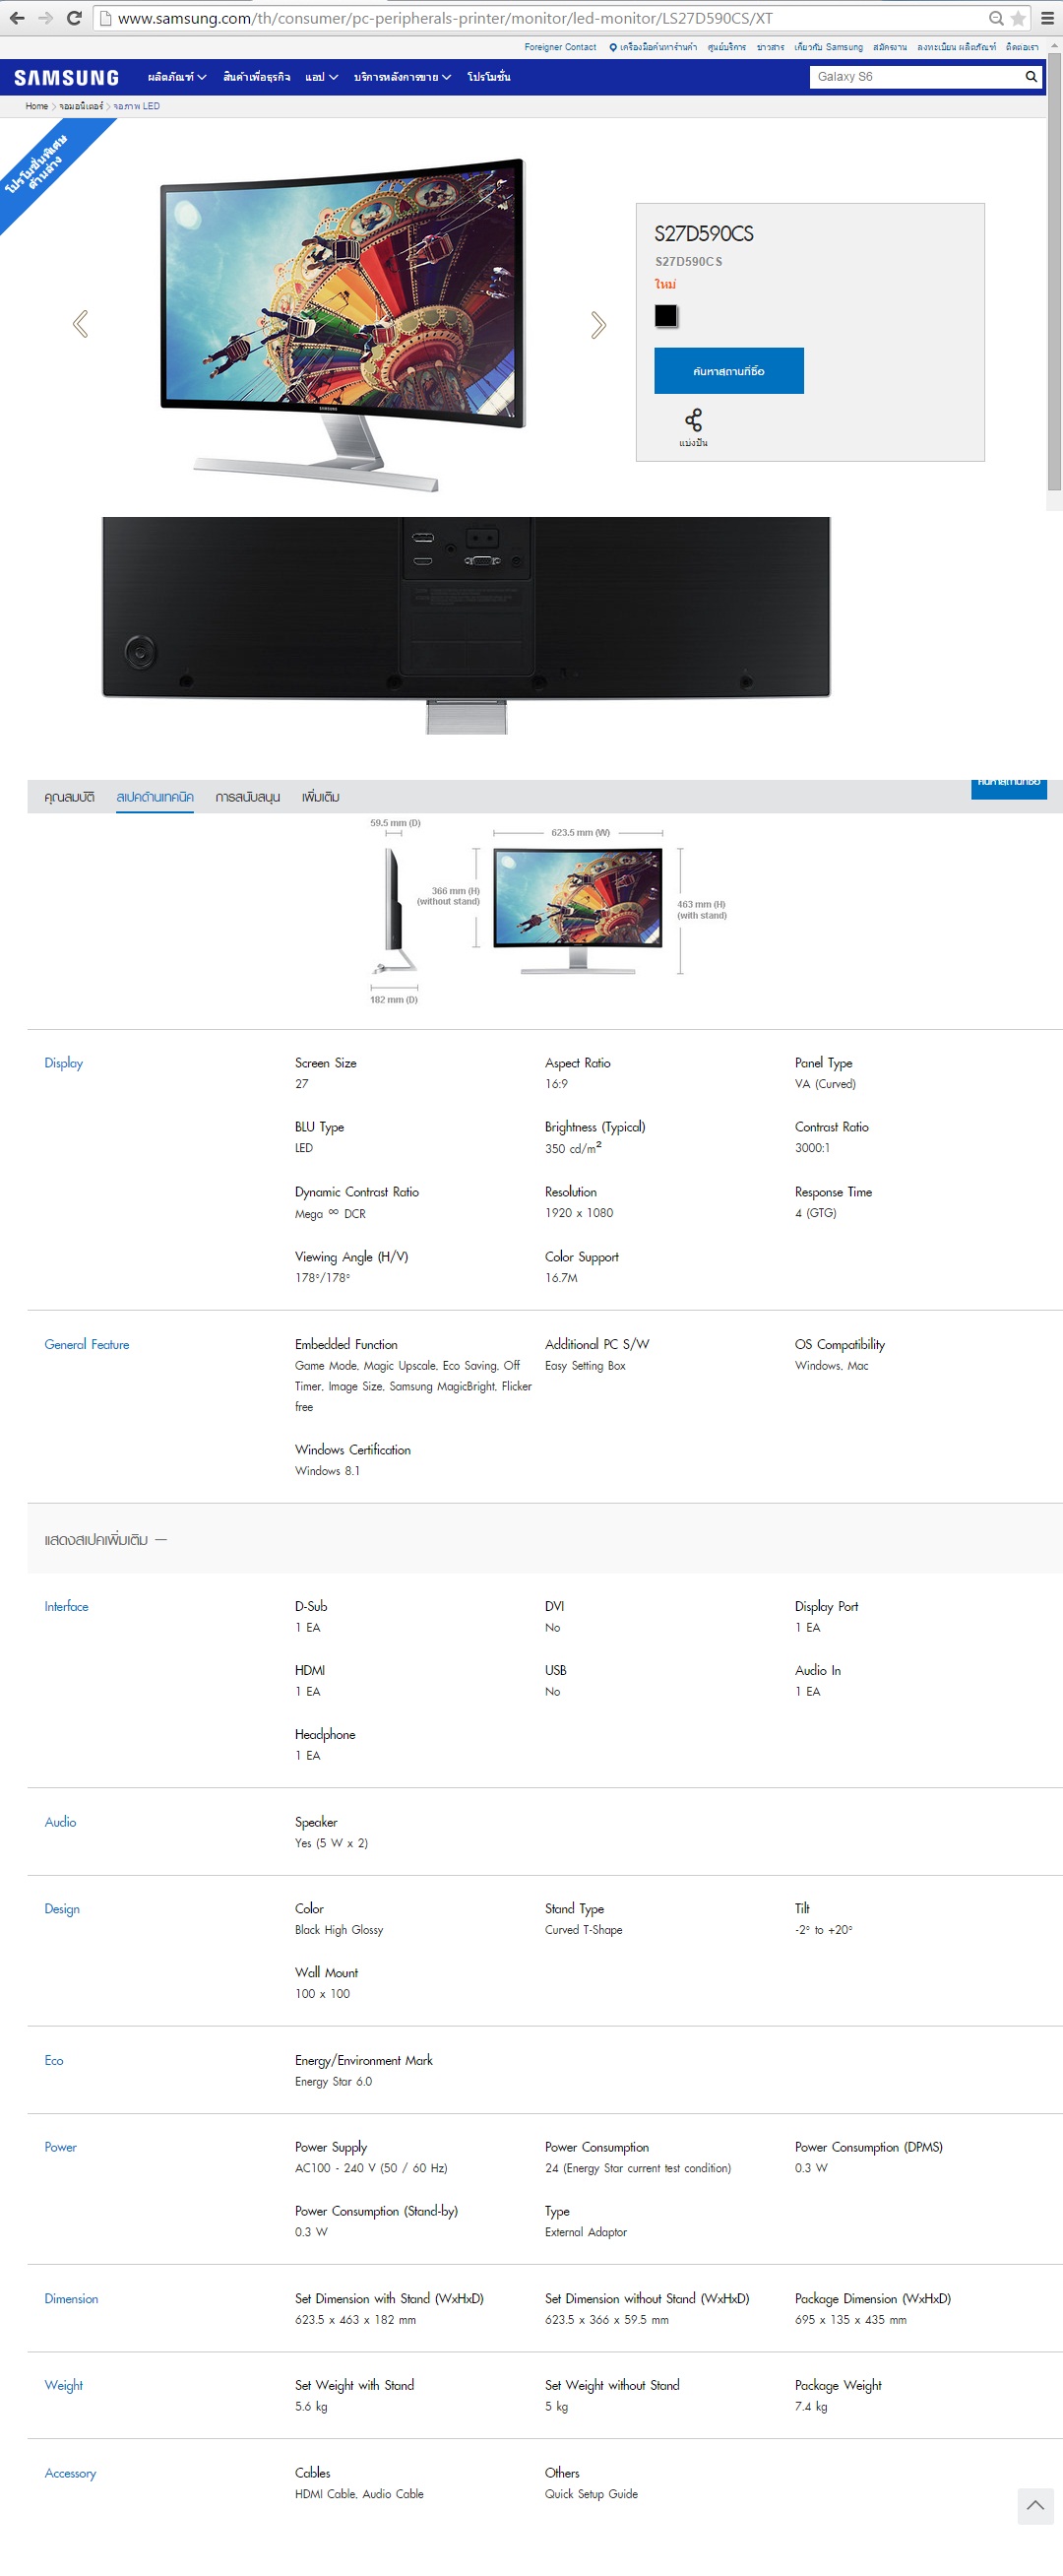This screenshot has width=1063, height=2576.
Task: Click the curved monitor front product image
Action: tap(344, 325)
